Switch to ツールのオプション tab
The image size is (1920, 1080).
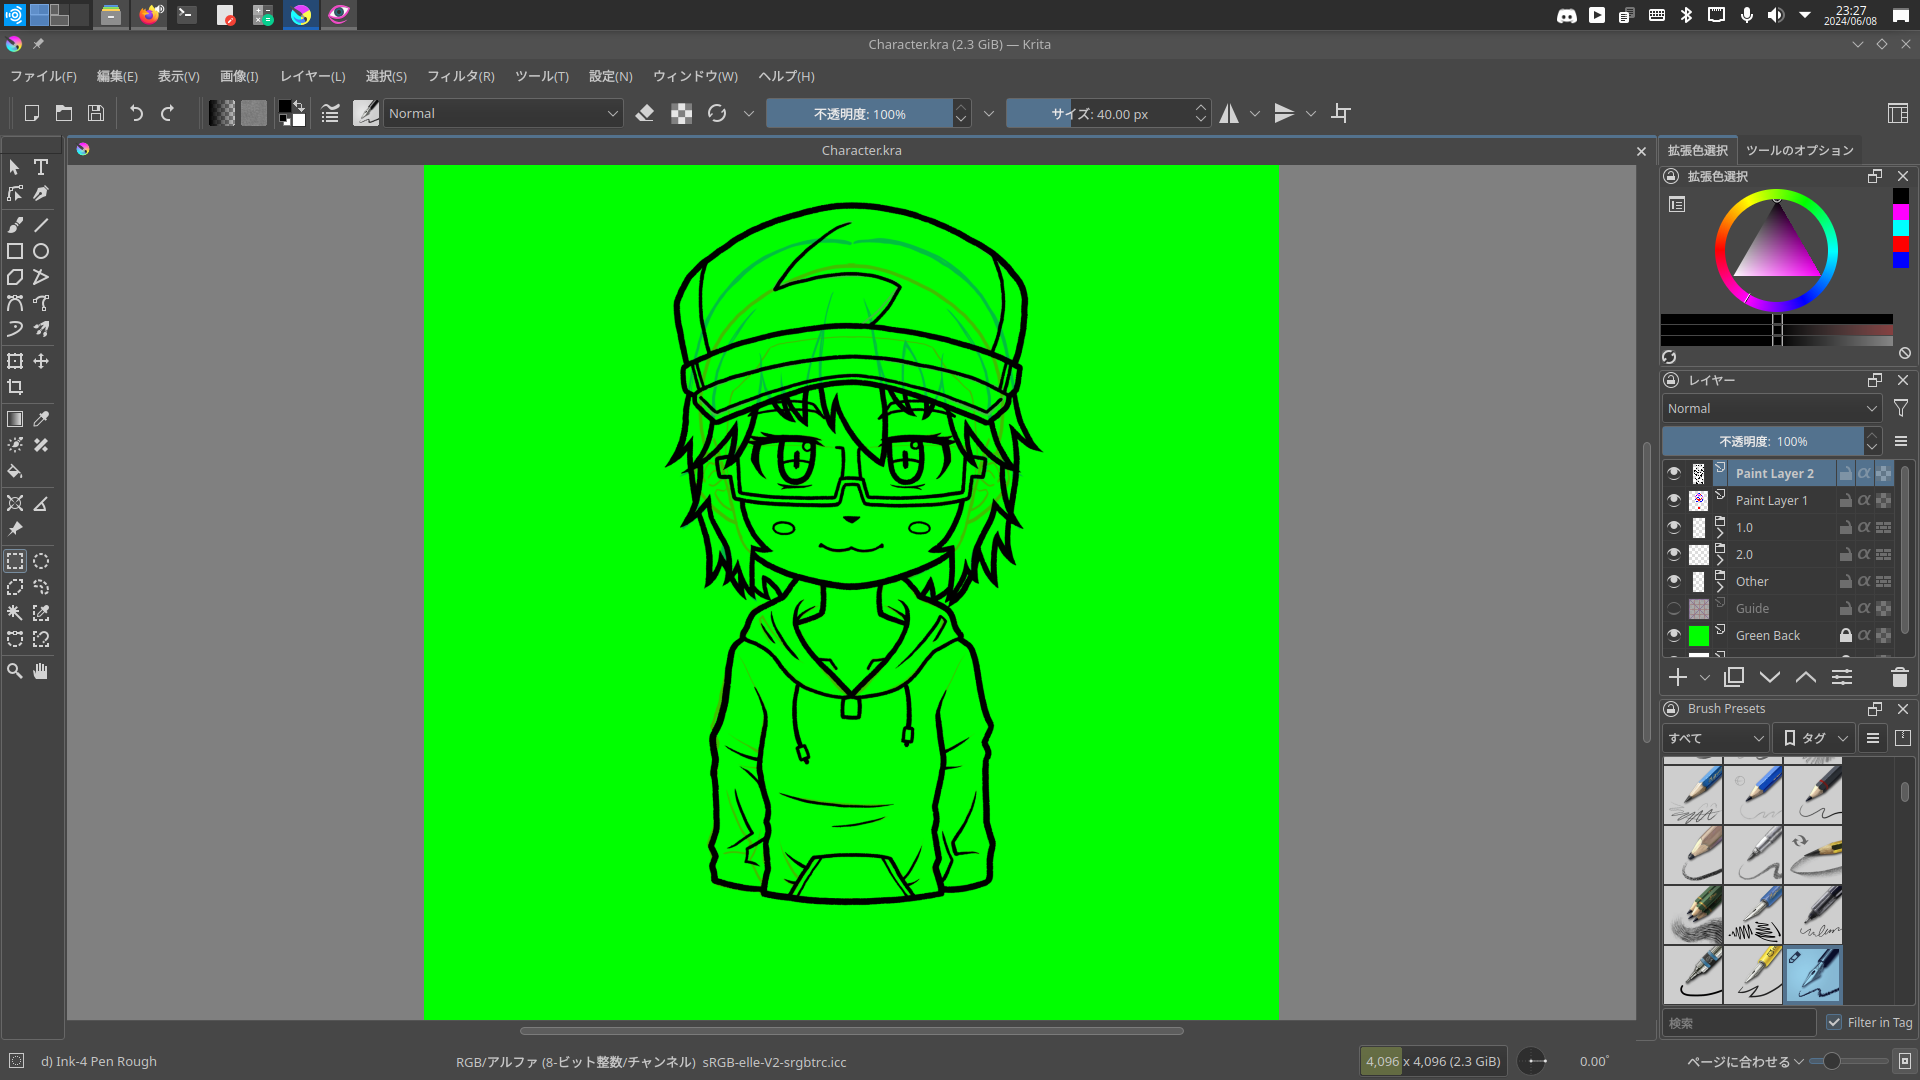[1799, 150]
